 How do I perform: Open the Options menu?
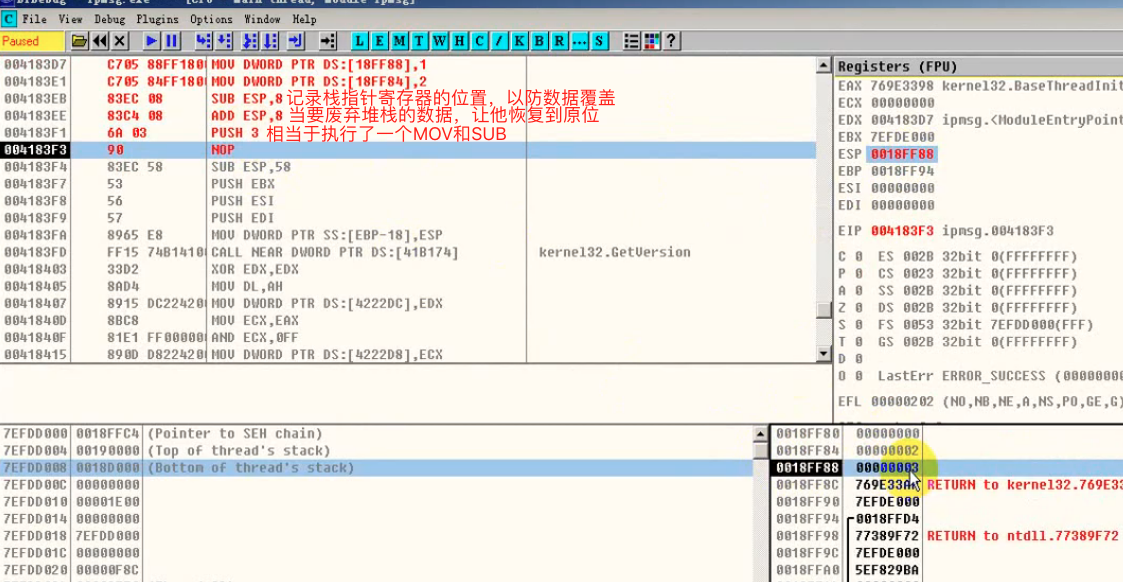(x=211, y=19)
